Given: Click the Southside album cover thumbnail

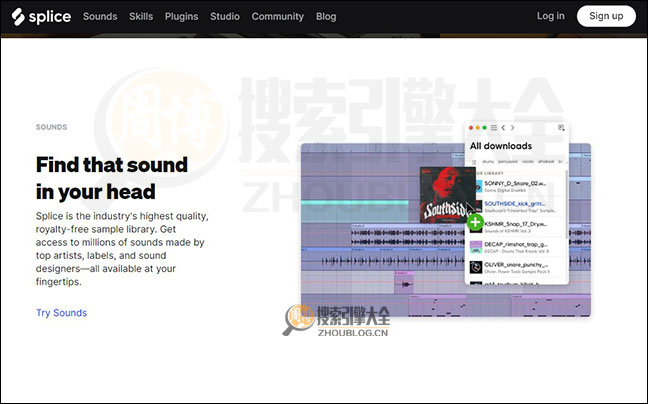Looking at the screenshot, I should 447,195.
